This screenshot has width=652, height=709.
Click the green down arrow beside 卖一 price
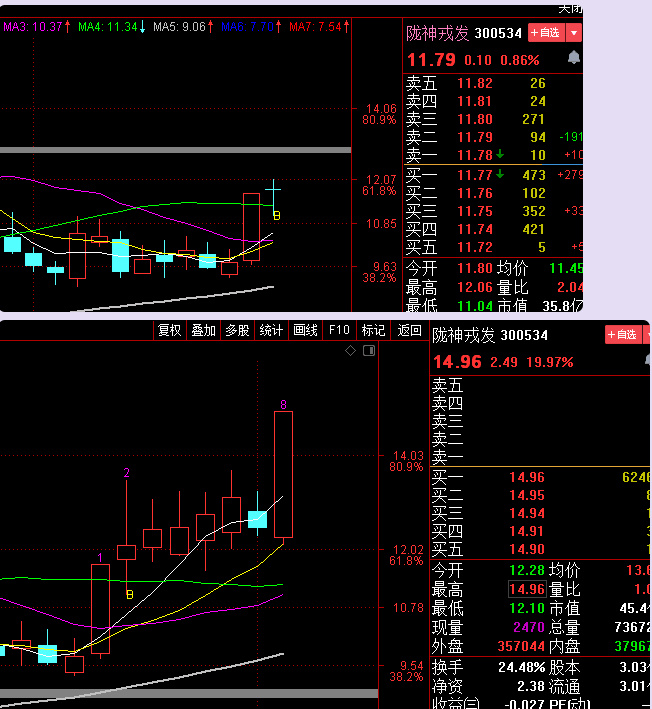pos(499,155)
